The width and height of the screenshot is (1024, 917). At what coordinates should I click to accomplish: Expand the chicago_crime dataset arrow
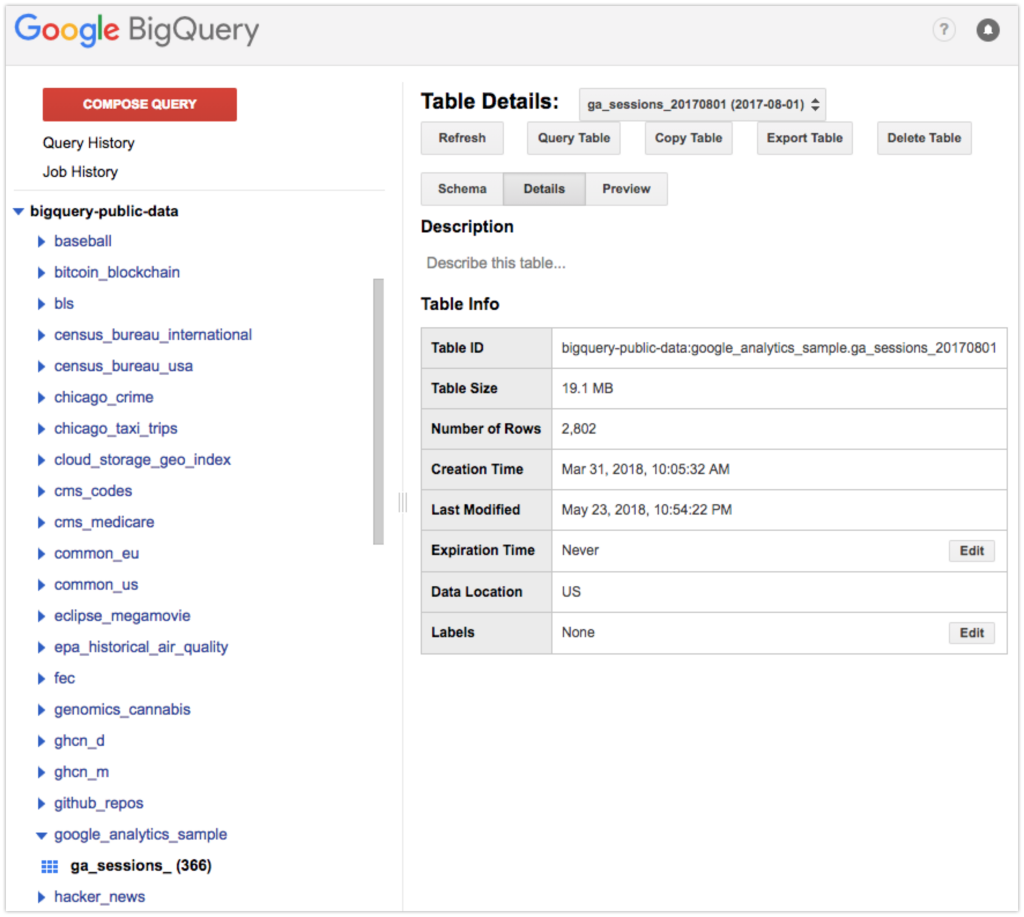click(x=41, y=398)
